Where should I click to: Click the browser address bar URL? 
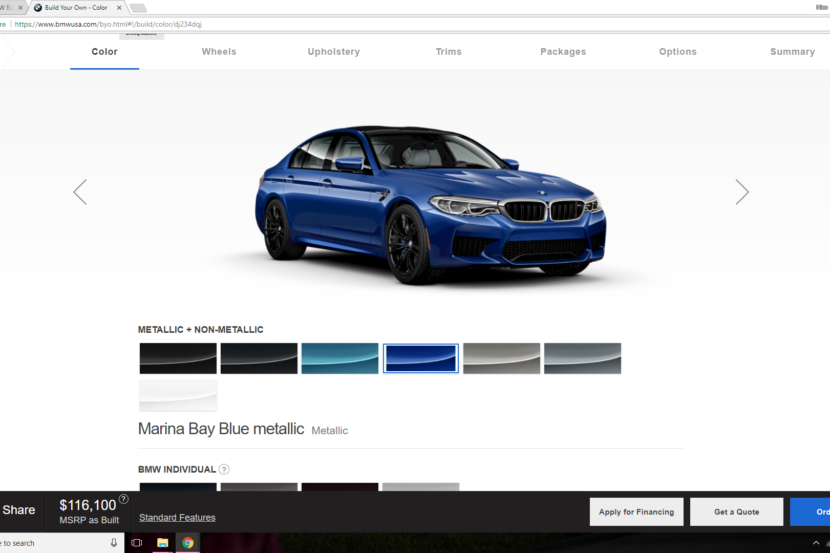pos(108,24)
